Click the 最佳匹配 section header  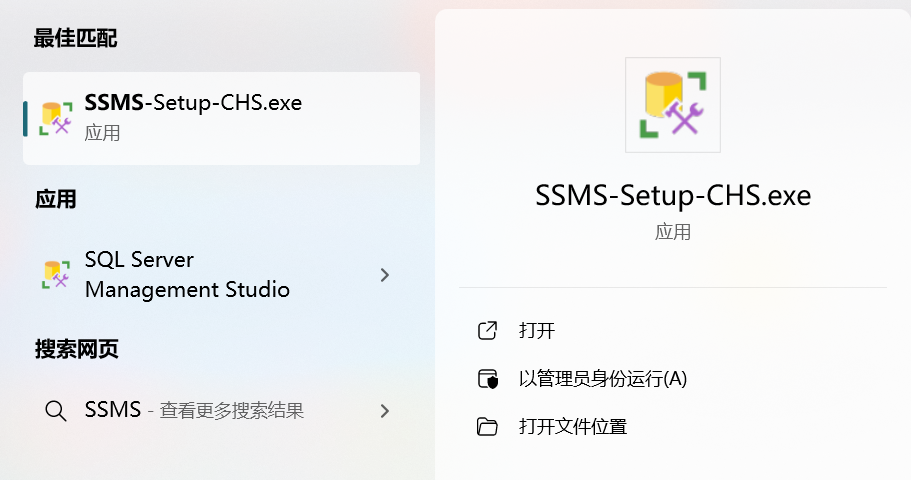point(75,38)
